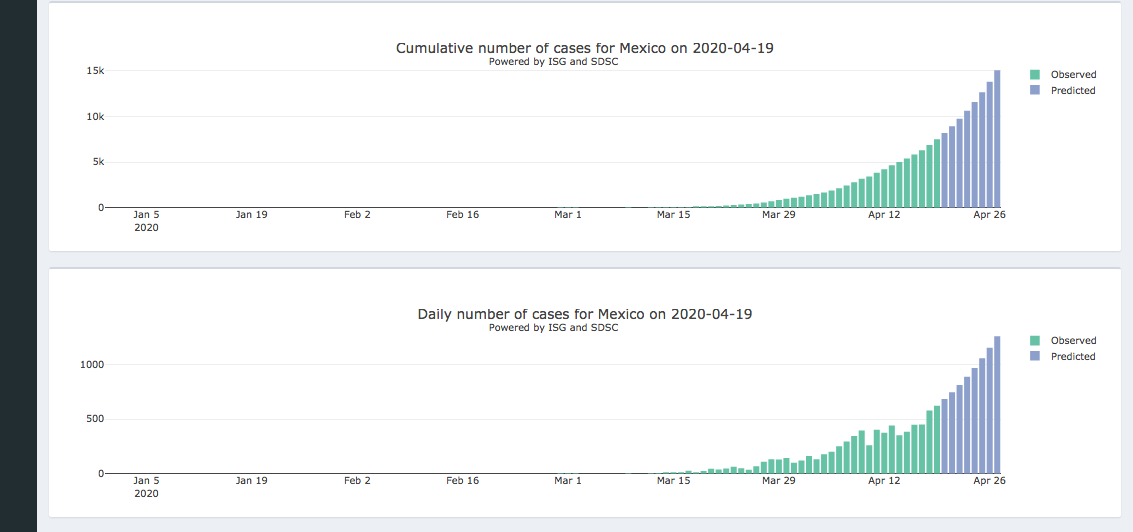Click blue Predicted swatch in Daily chart legend
This screenshot has height=532, width=1133.
1035,357
